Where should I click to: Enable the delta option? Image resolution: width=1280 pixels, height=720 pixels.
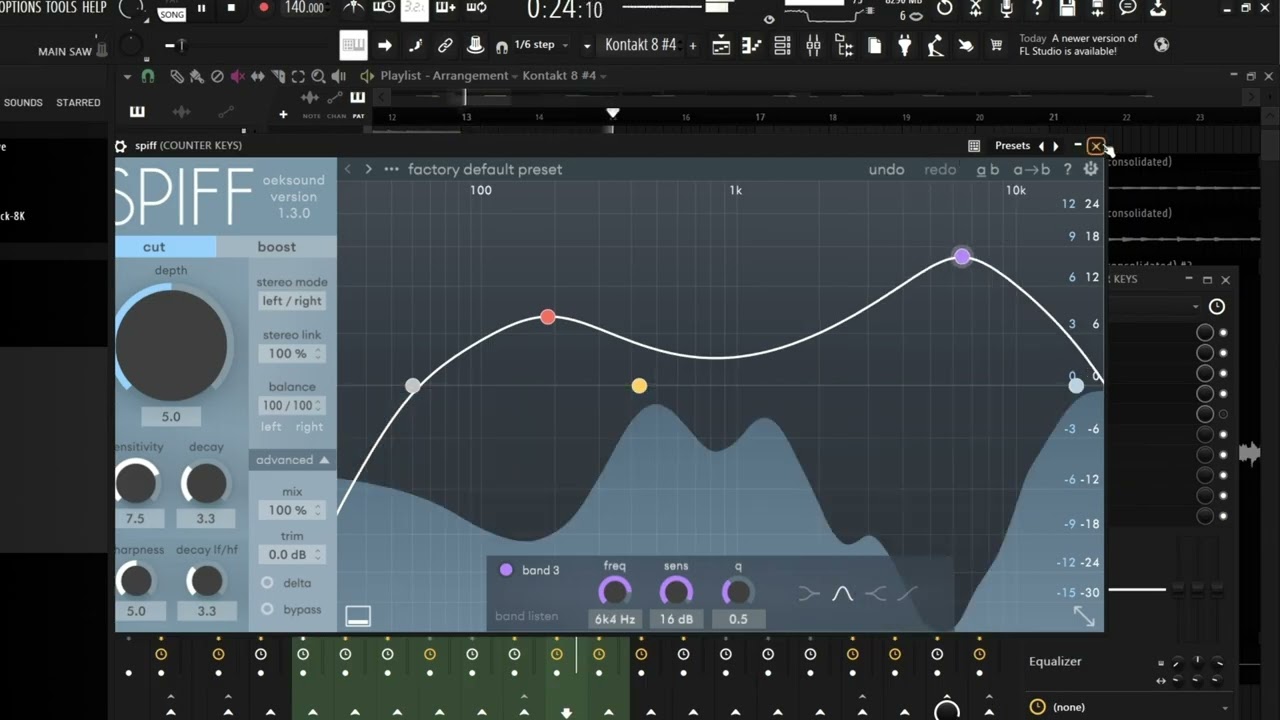point(267,583)
